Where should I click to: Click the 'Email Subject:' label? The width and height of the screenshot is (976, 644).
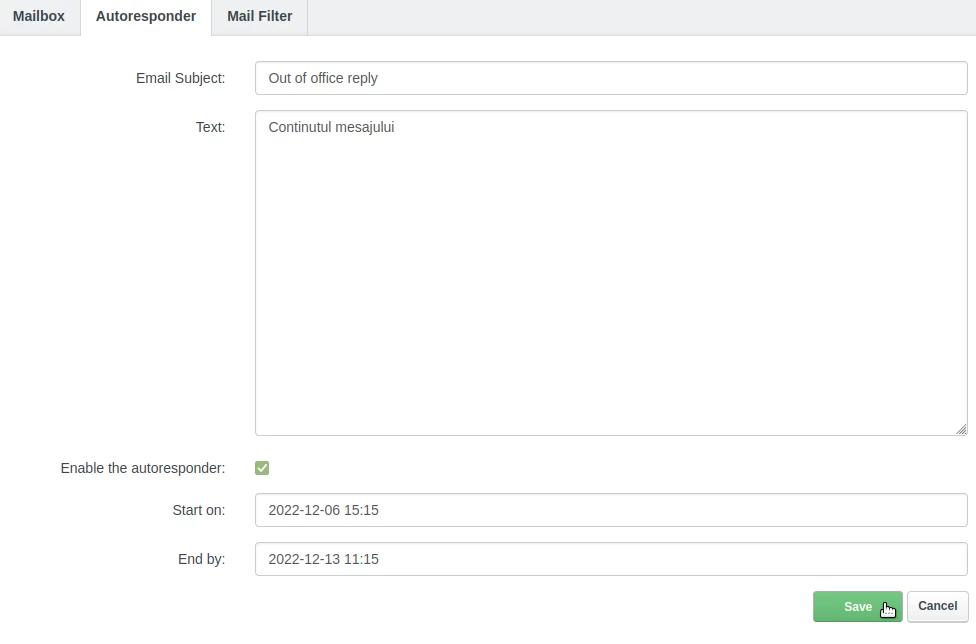click(180, 78)
